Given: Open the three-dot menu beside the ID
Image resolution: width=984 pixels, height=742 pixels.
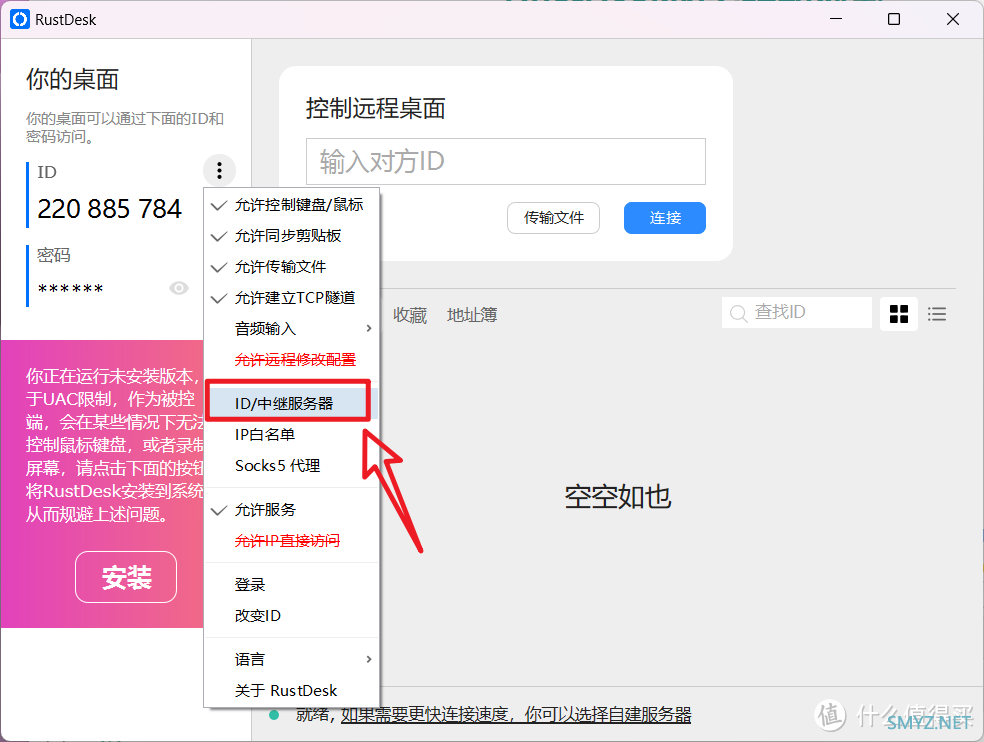Looking at the screenshot, I should (x=219, y=170).
